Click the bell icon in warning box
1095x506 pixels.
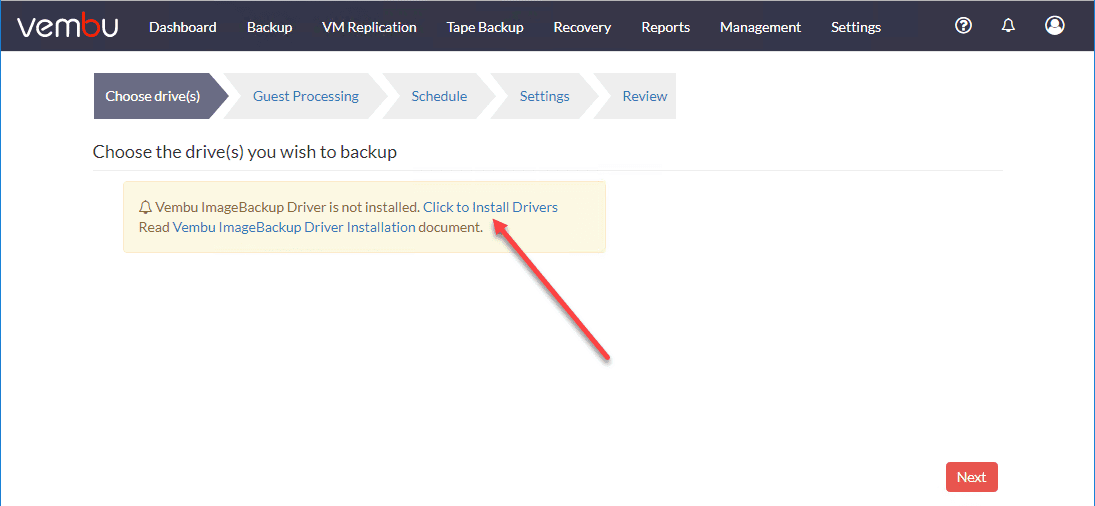pos(146,208)
